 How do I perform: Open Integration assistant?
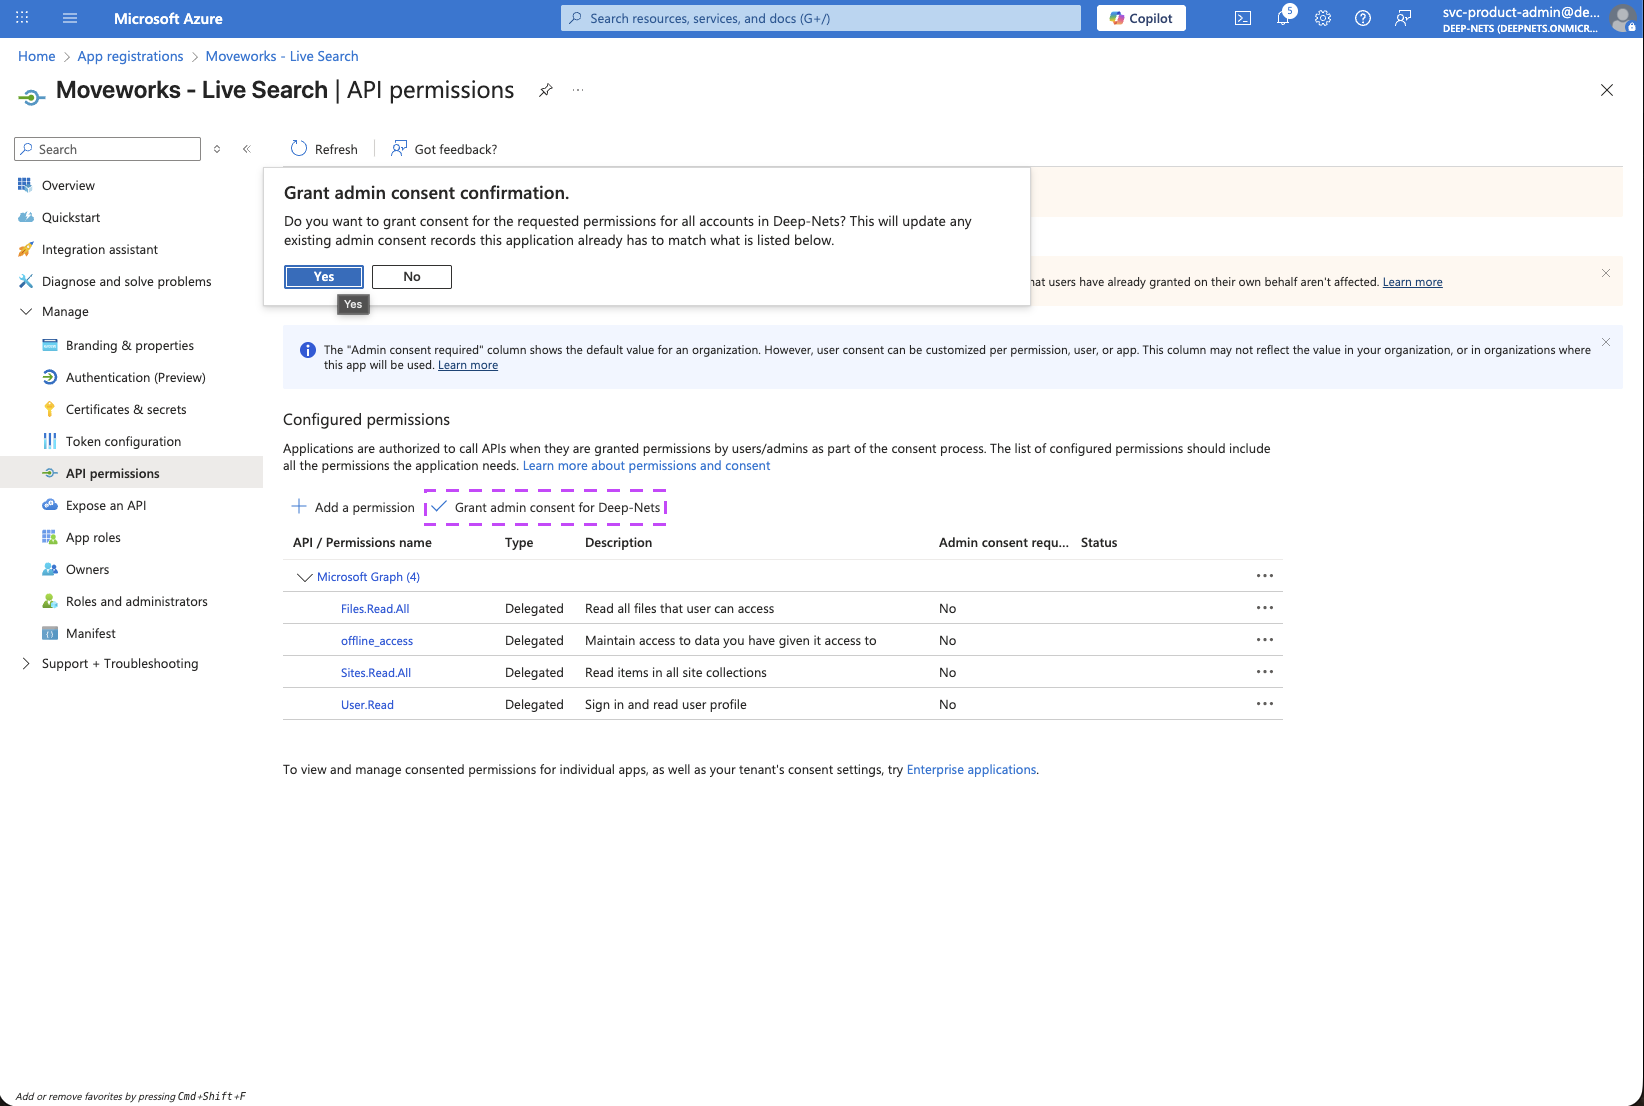click(x=100, y=249)
